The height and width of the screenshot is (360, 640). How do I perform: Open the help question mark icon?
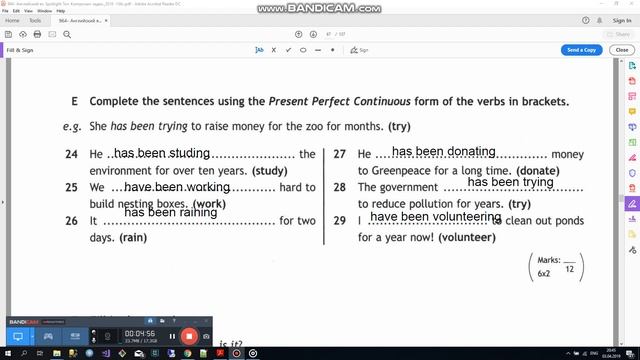586,20
